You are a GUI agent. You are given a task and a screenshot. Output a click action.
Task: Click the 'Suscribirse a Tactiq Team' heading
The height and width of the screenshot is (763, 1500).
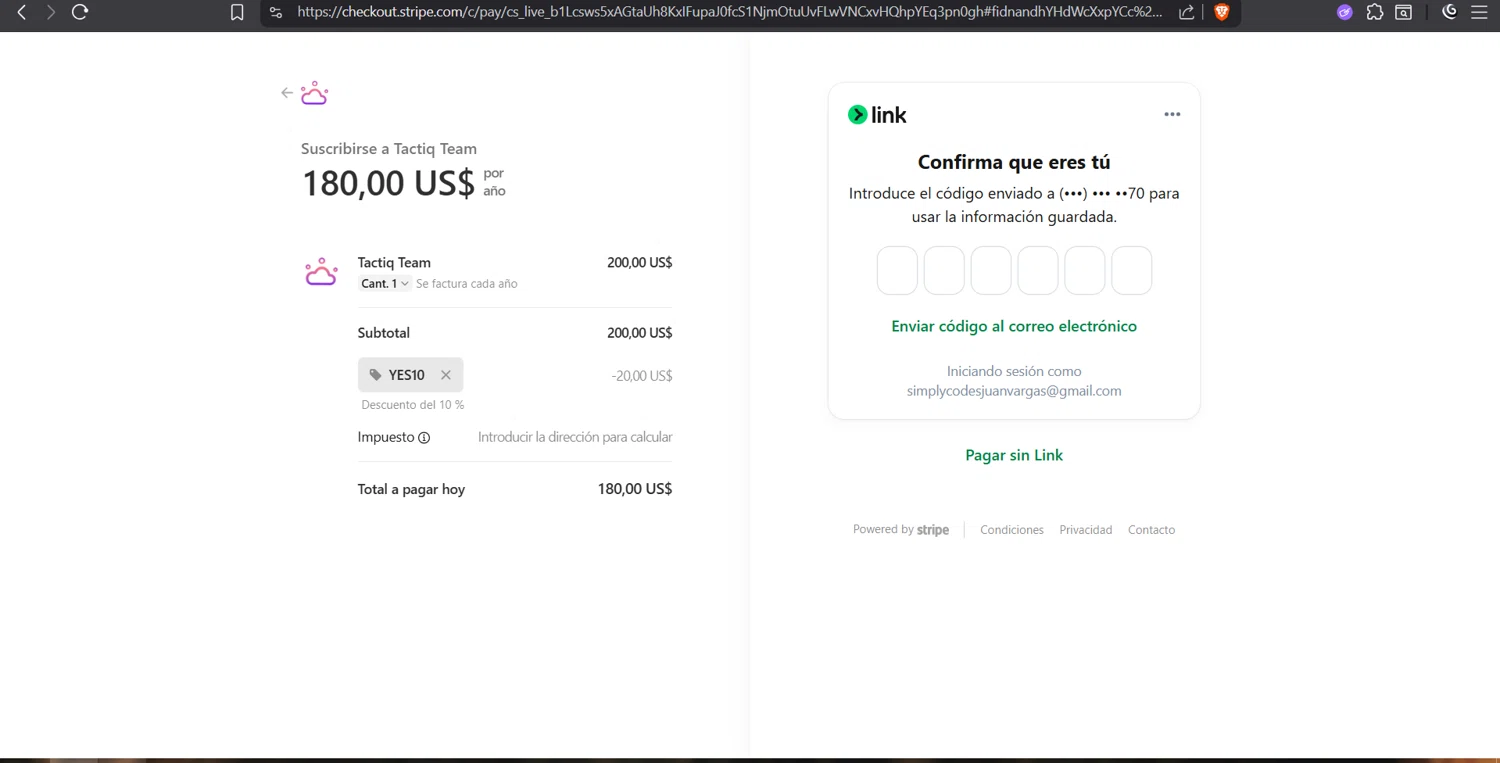tap(389, 148)
